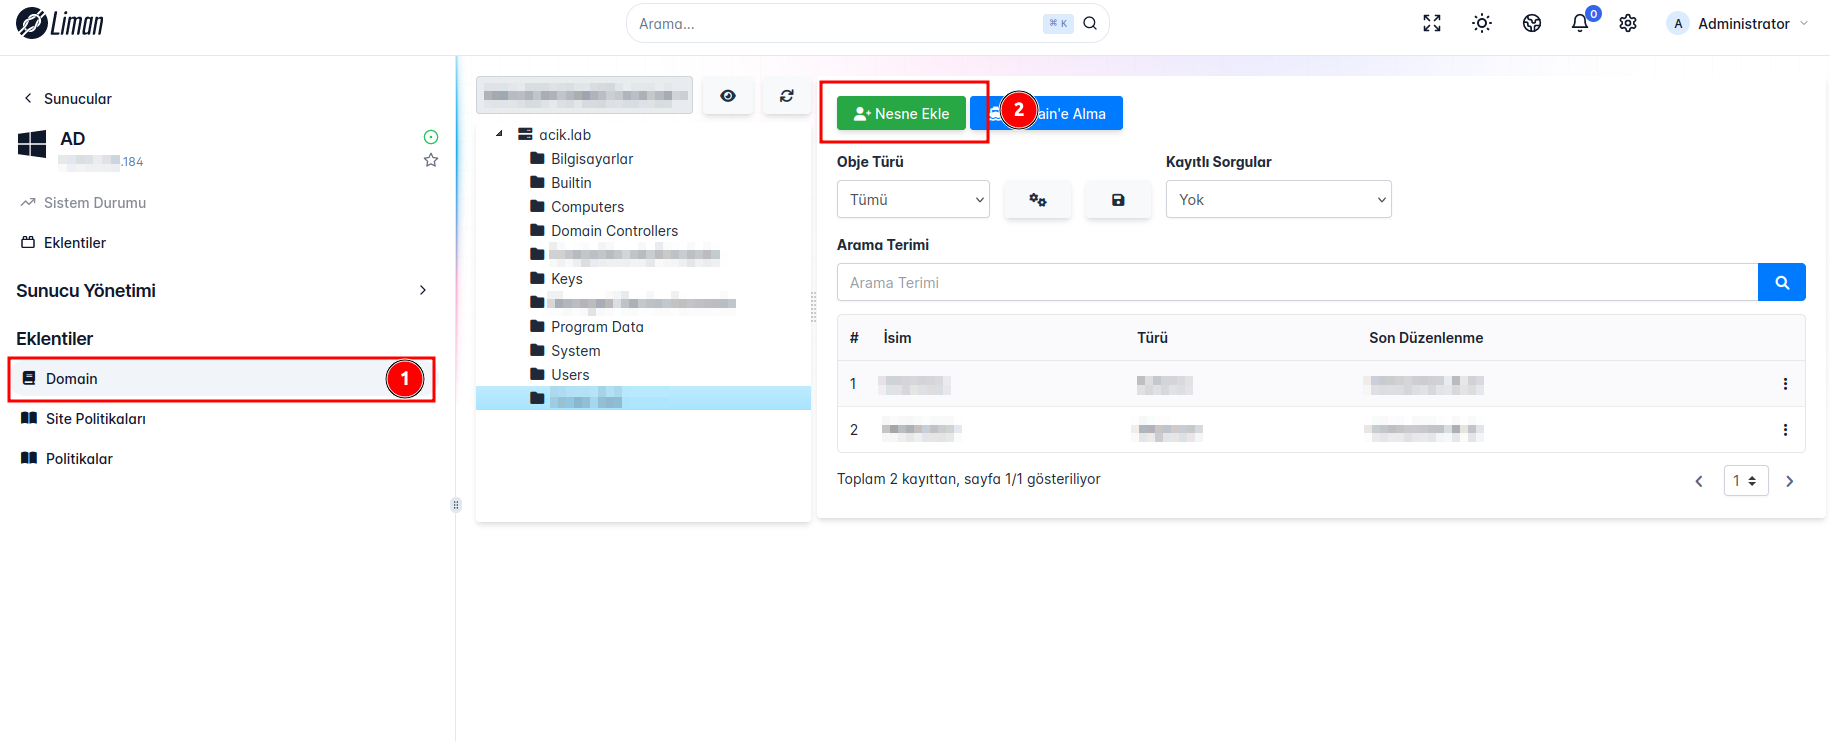1830x741 pixels.
Task: Toggle fullscreen mode icon
Action: [x=1432, y=23]
